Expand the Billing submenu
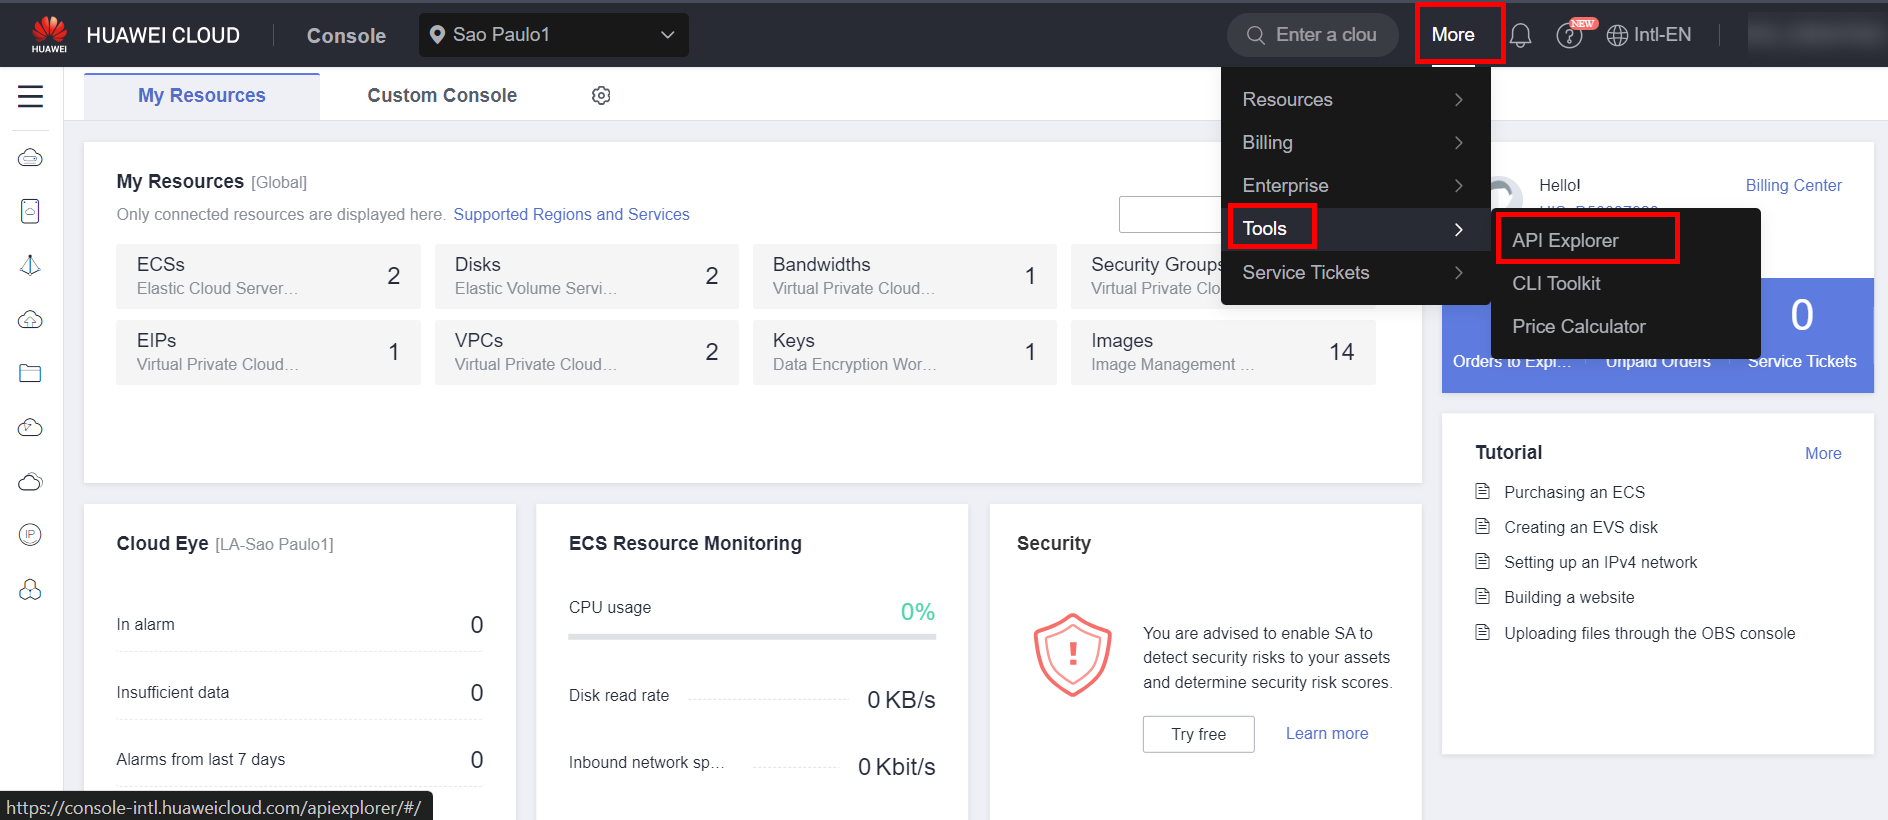The image size is (1888, 820). point(1354,143)
